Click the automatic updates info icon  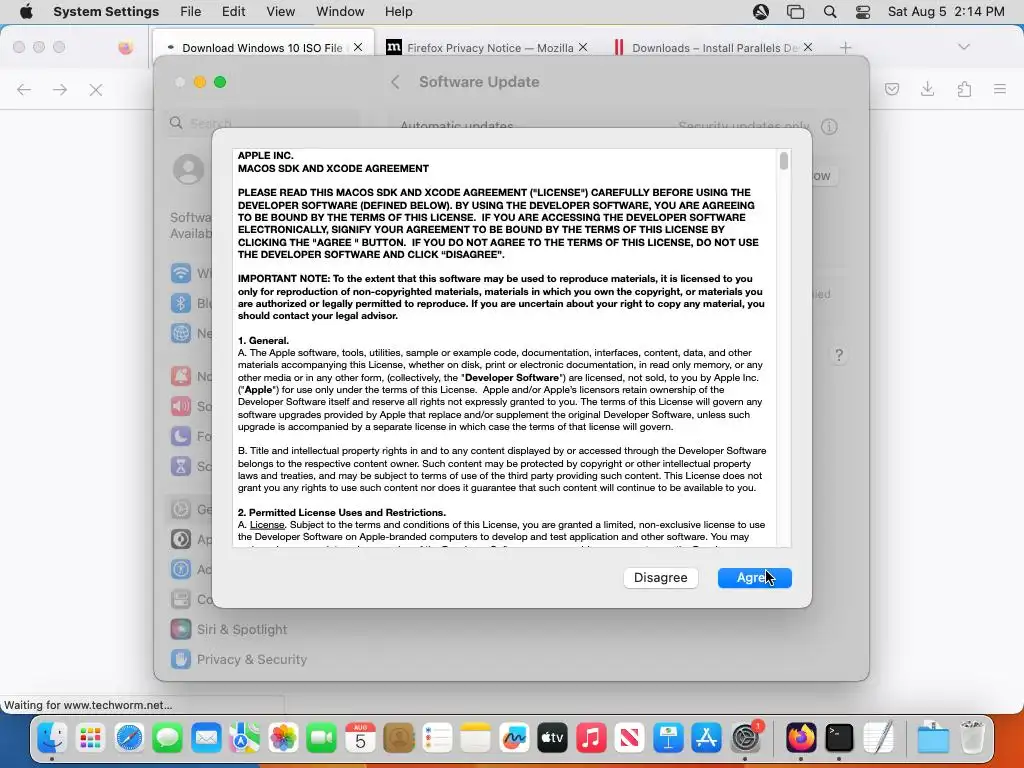click(829, 127)
